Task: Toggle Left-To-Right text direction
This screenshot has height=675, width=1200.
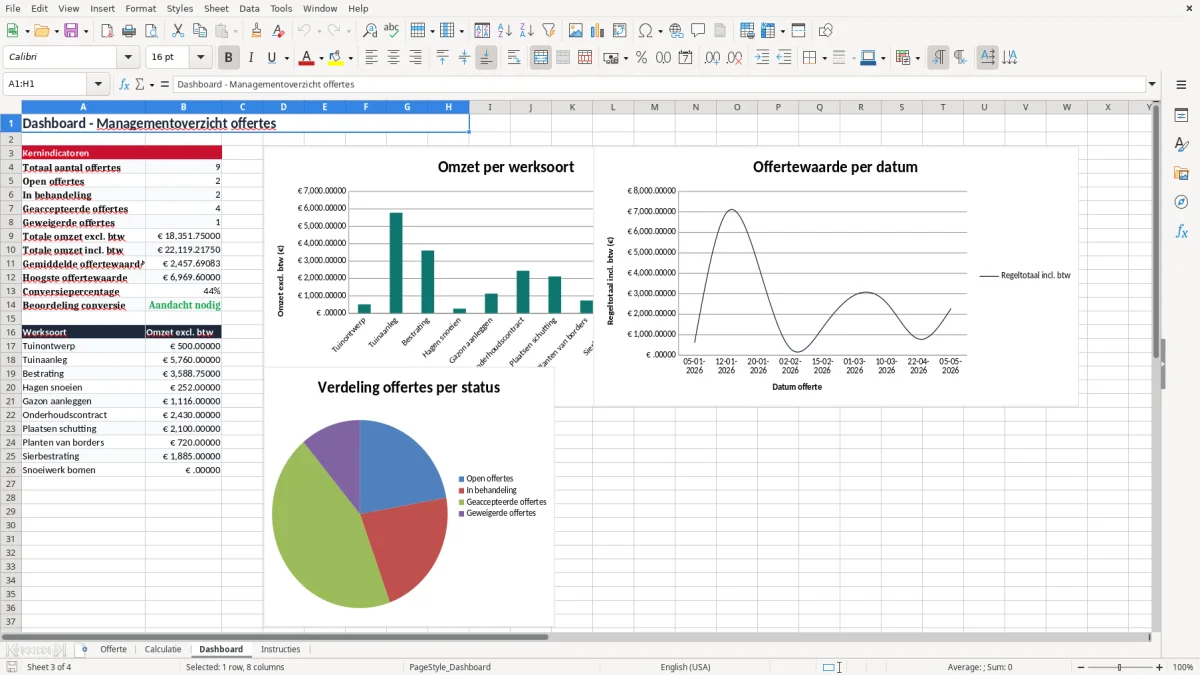Action: (938, 58)
